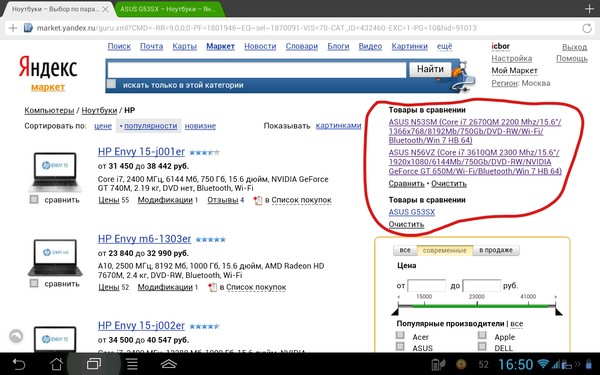Reload the page with the refresh icon
This screenshot has width=600, height=375.
[x=587, y=28]
